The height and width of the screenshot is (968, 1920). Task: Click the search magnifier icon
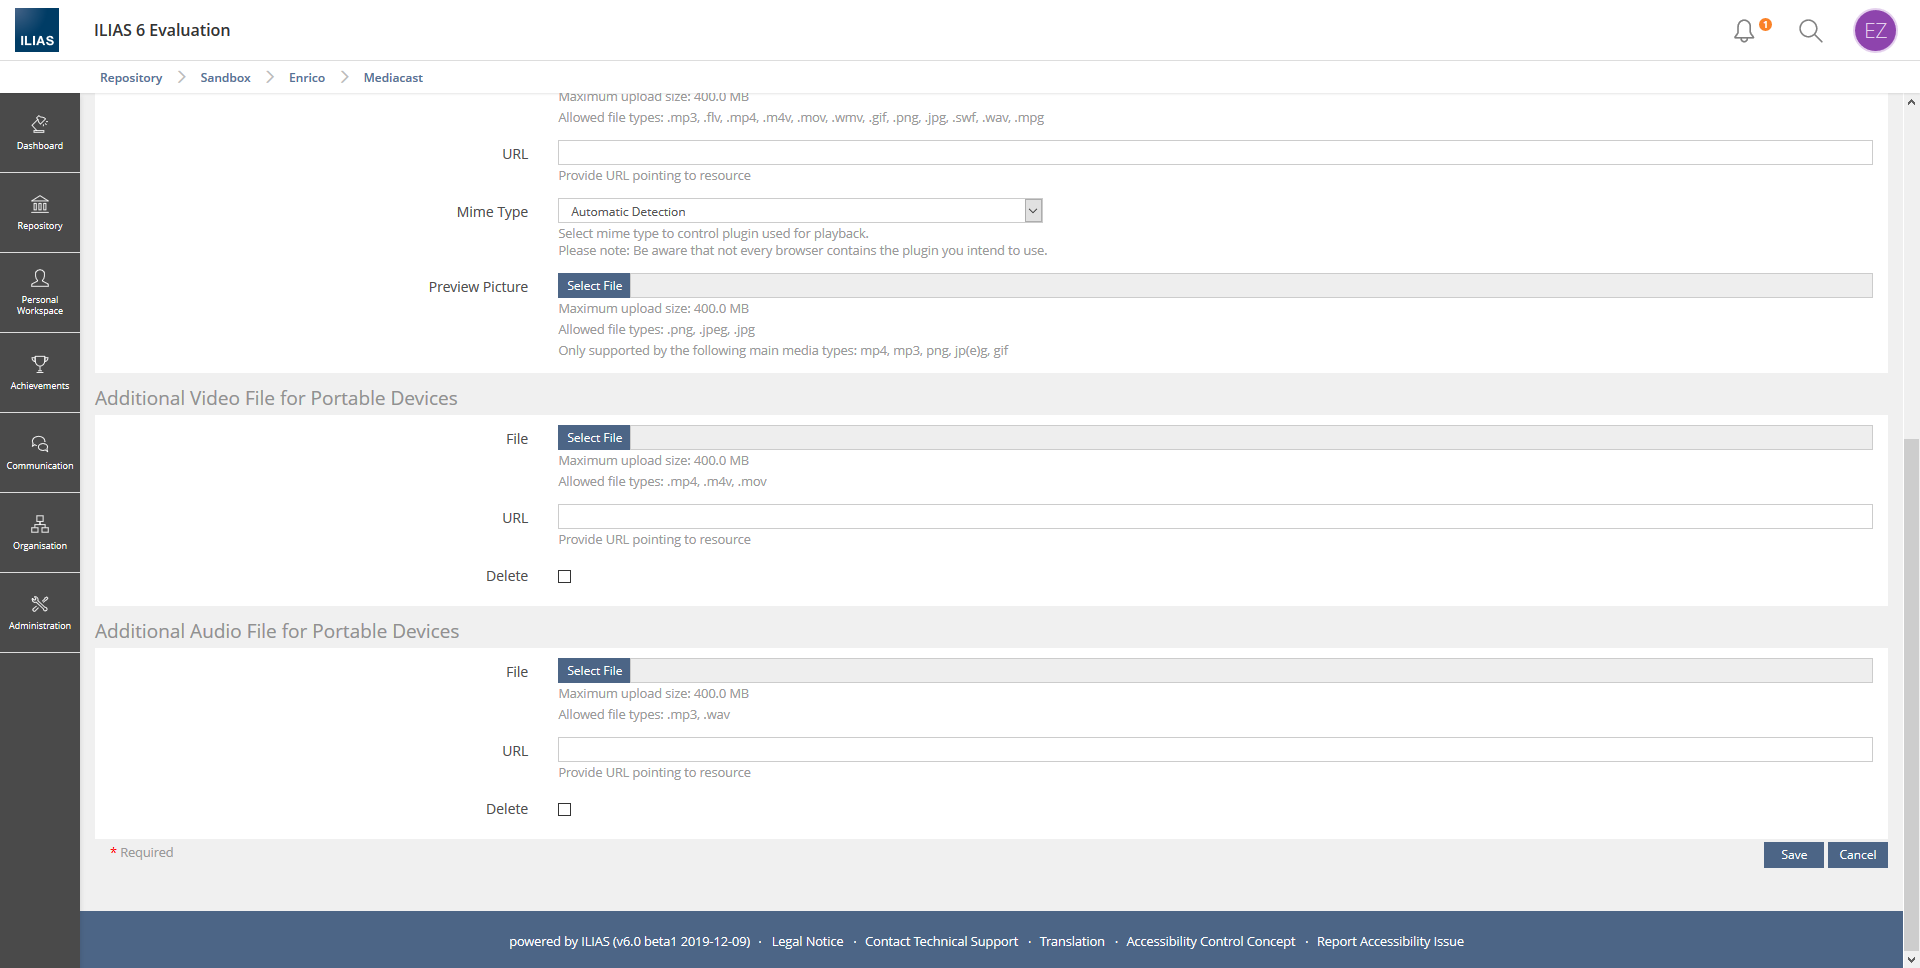pos(1810,31)
